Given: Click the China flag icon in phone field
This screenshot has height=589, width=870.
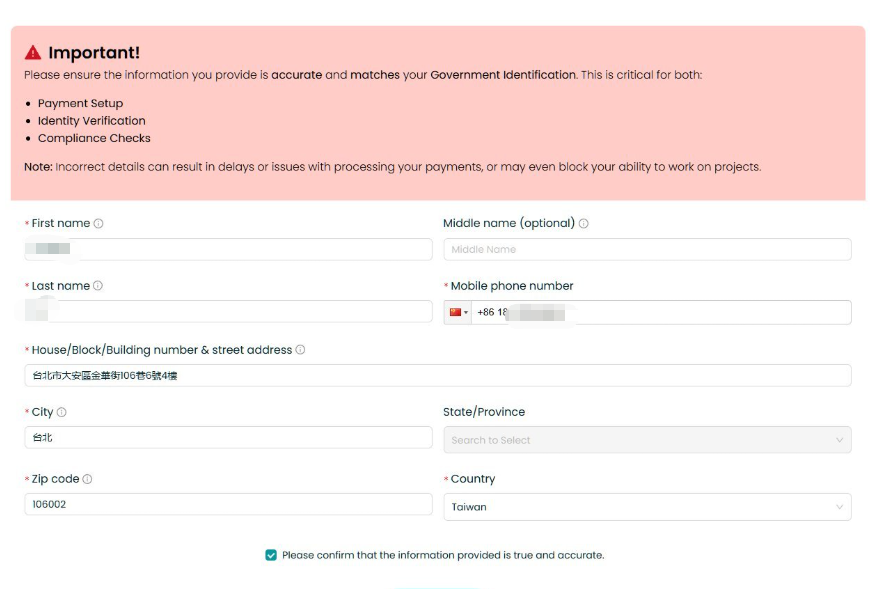Looking at the screenshot, I should click(456, 312).
